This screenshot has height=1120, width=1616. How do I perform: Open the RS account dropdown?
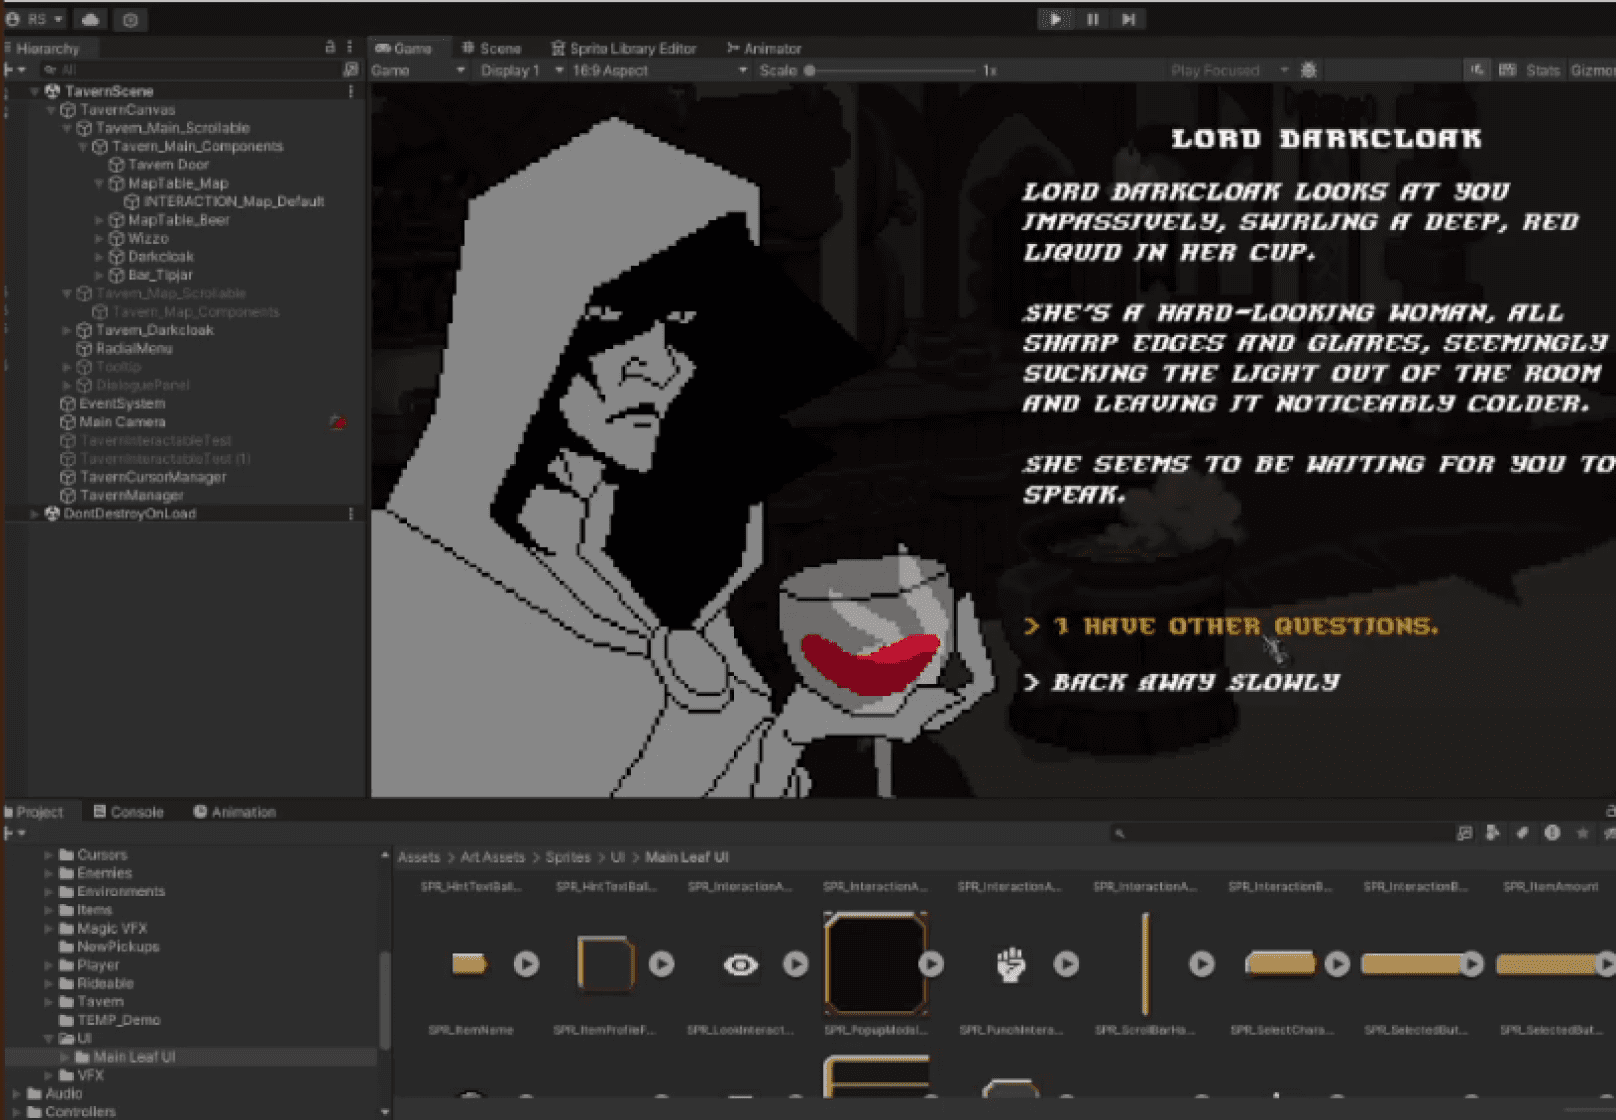[36, 19]
